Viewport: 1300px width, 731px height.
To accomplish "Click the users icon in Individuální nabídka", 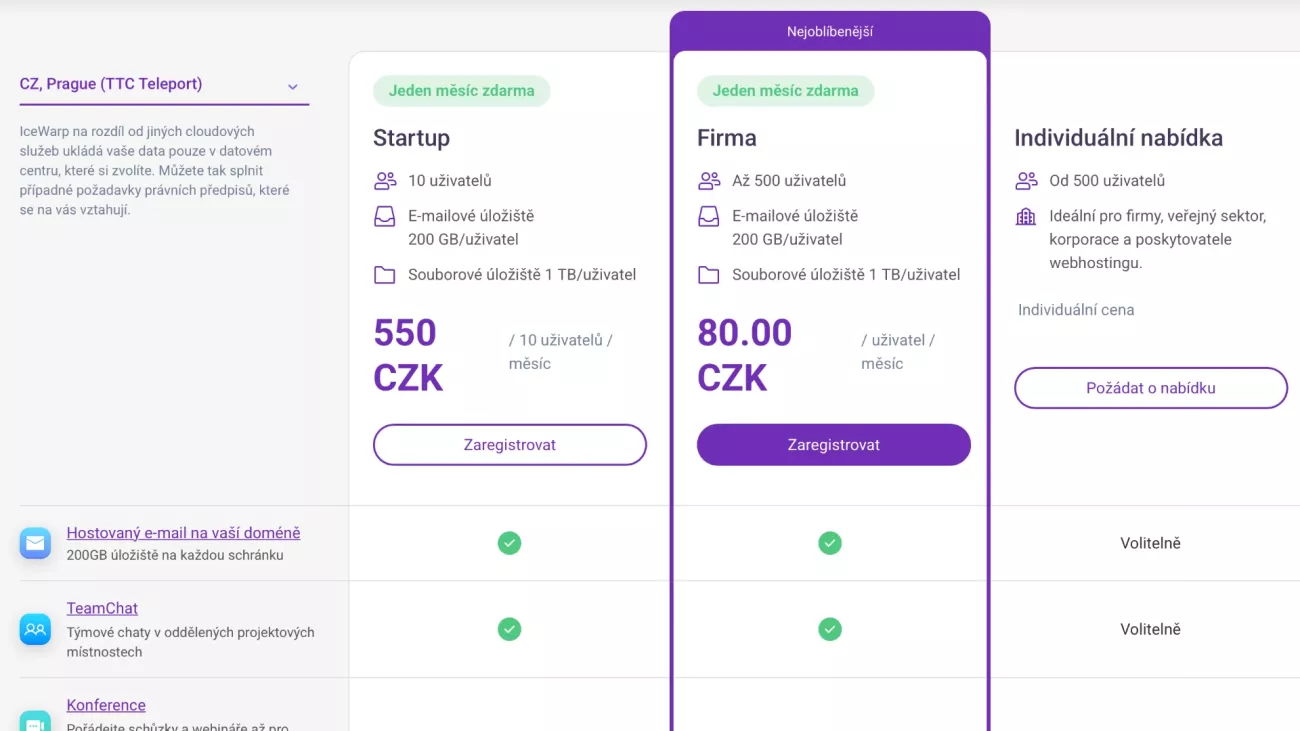I will (x=1026, y=181).
